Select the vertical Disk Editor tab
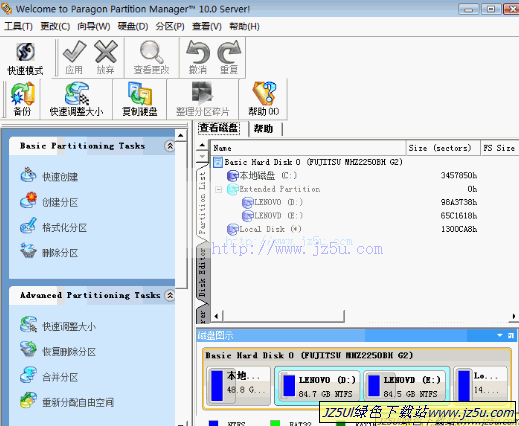The image size is (519, 426). coord(202,273)
